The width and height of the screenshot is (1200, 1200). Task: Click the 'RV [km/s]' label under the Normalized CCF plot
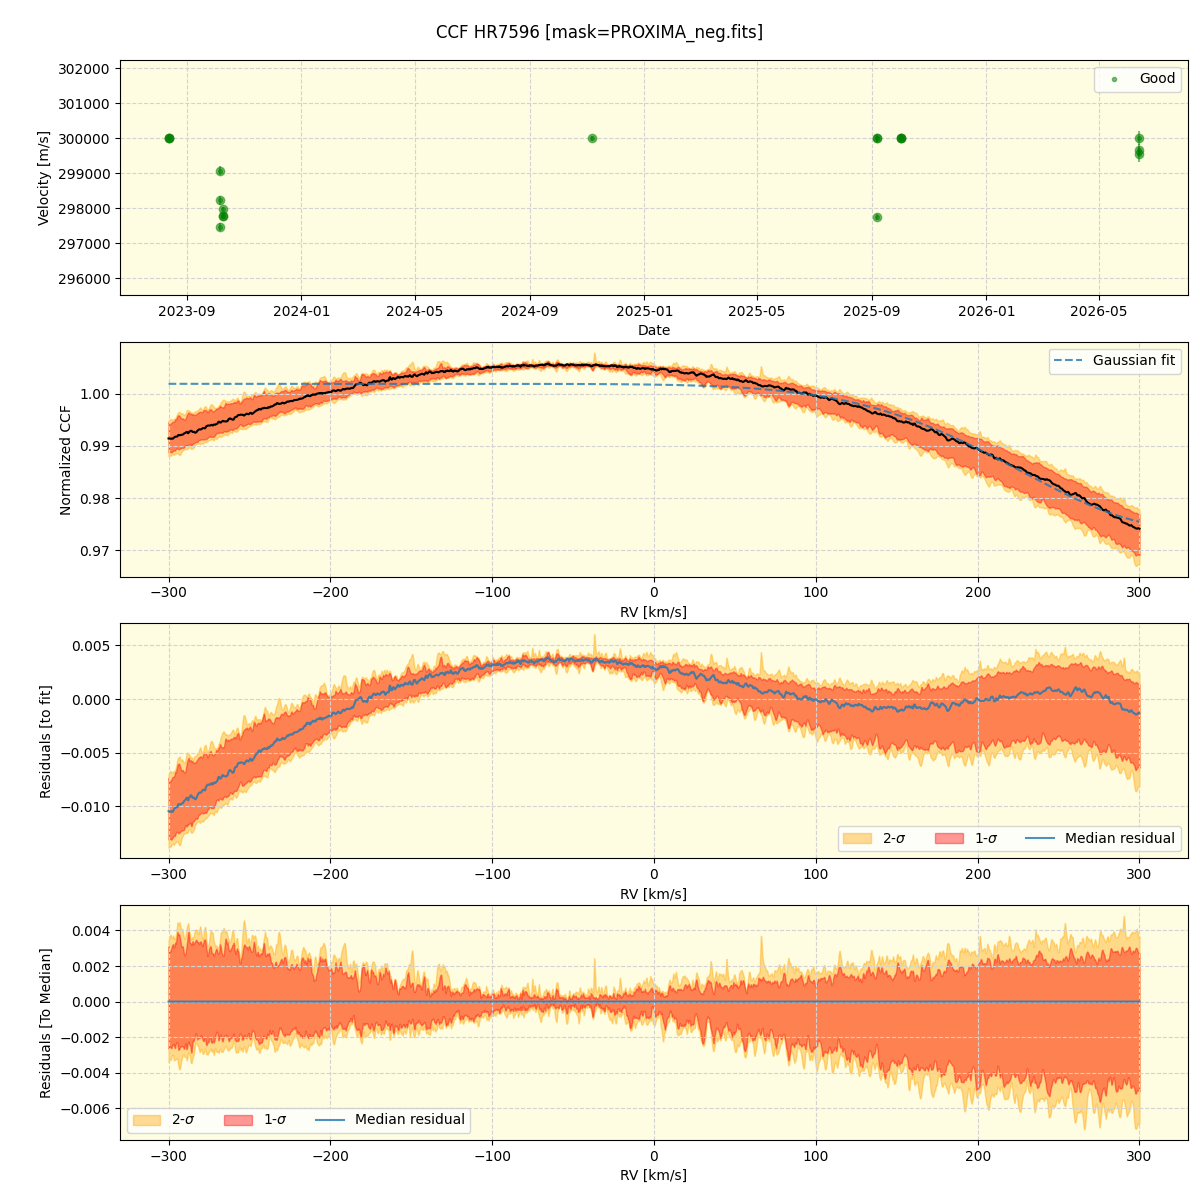pos(654,612)
